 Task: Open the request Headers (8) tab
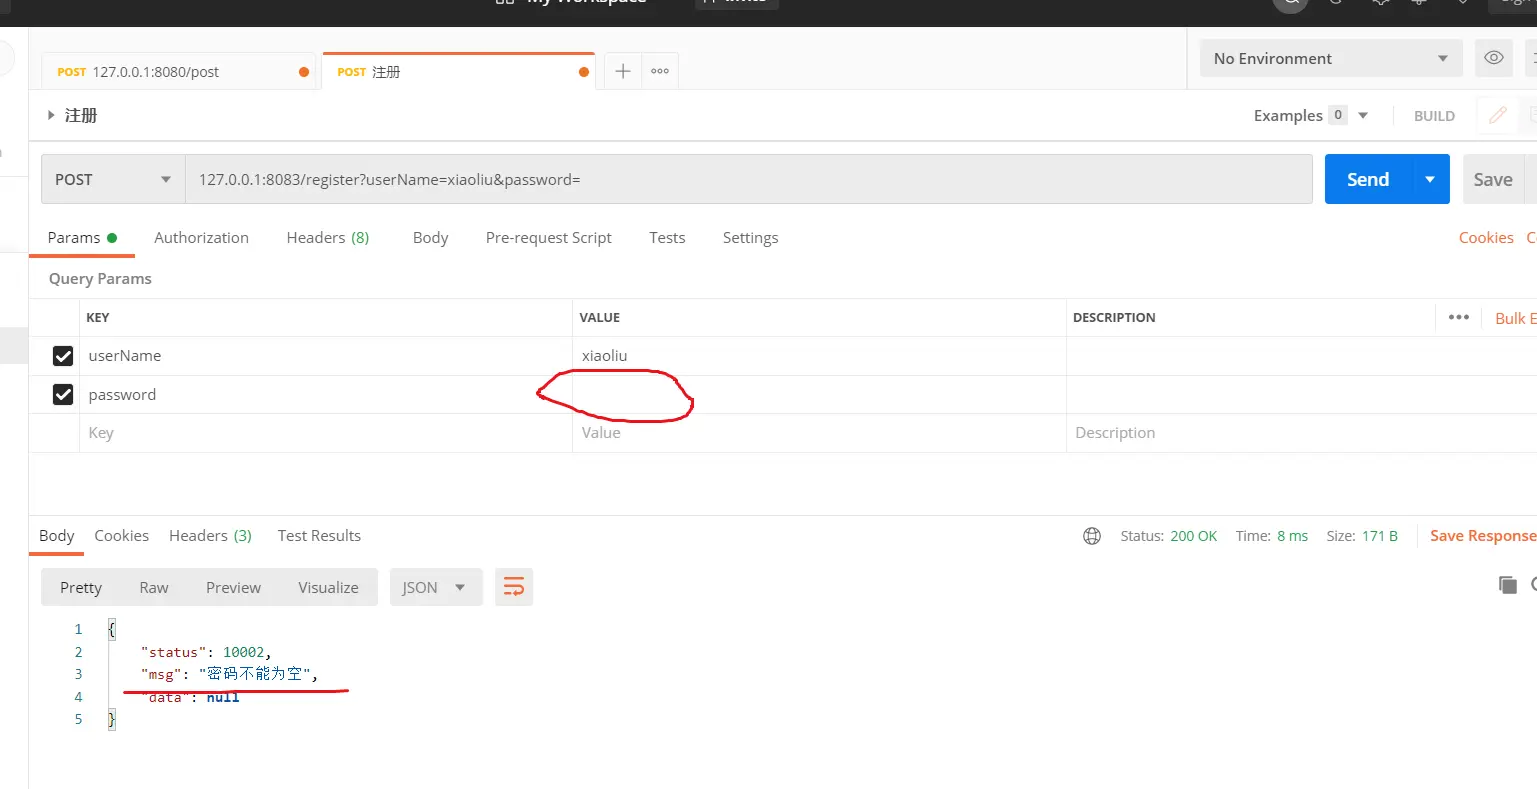pos(328,237)
